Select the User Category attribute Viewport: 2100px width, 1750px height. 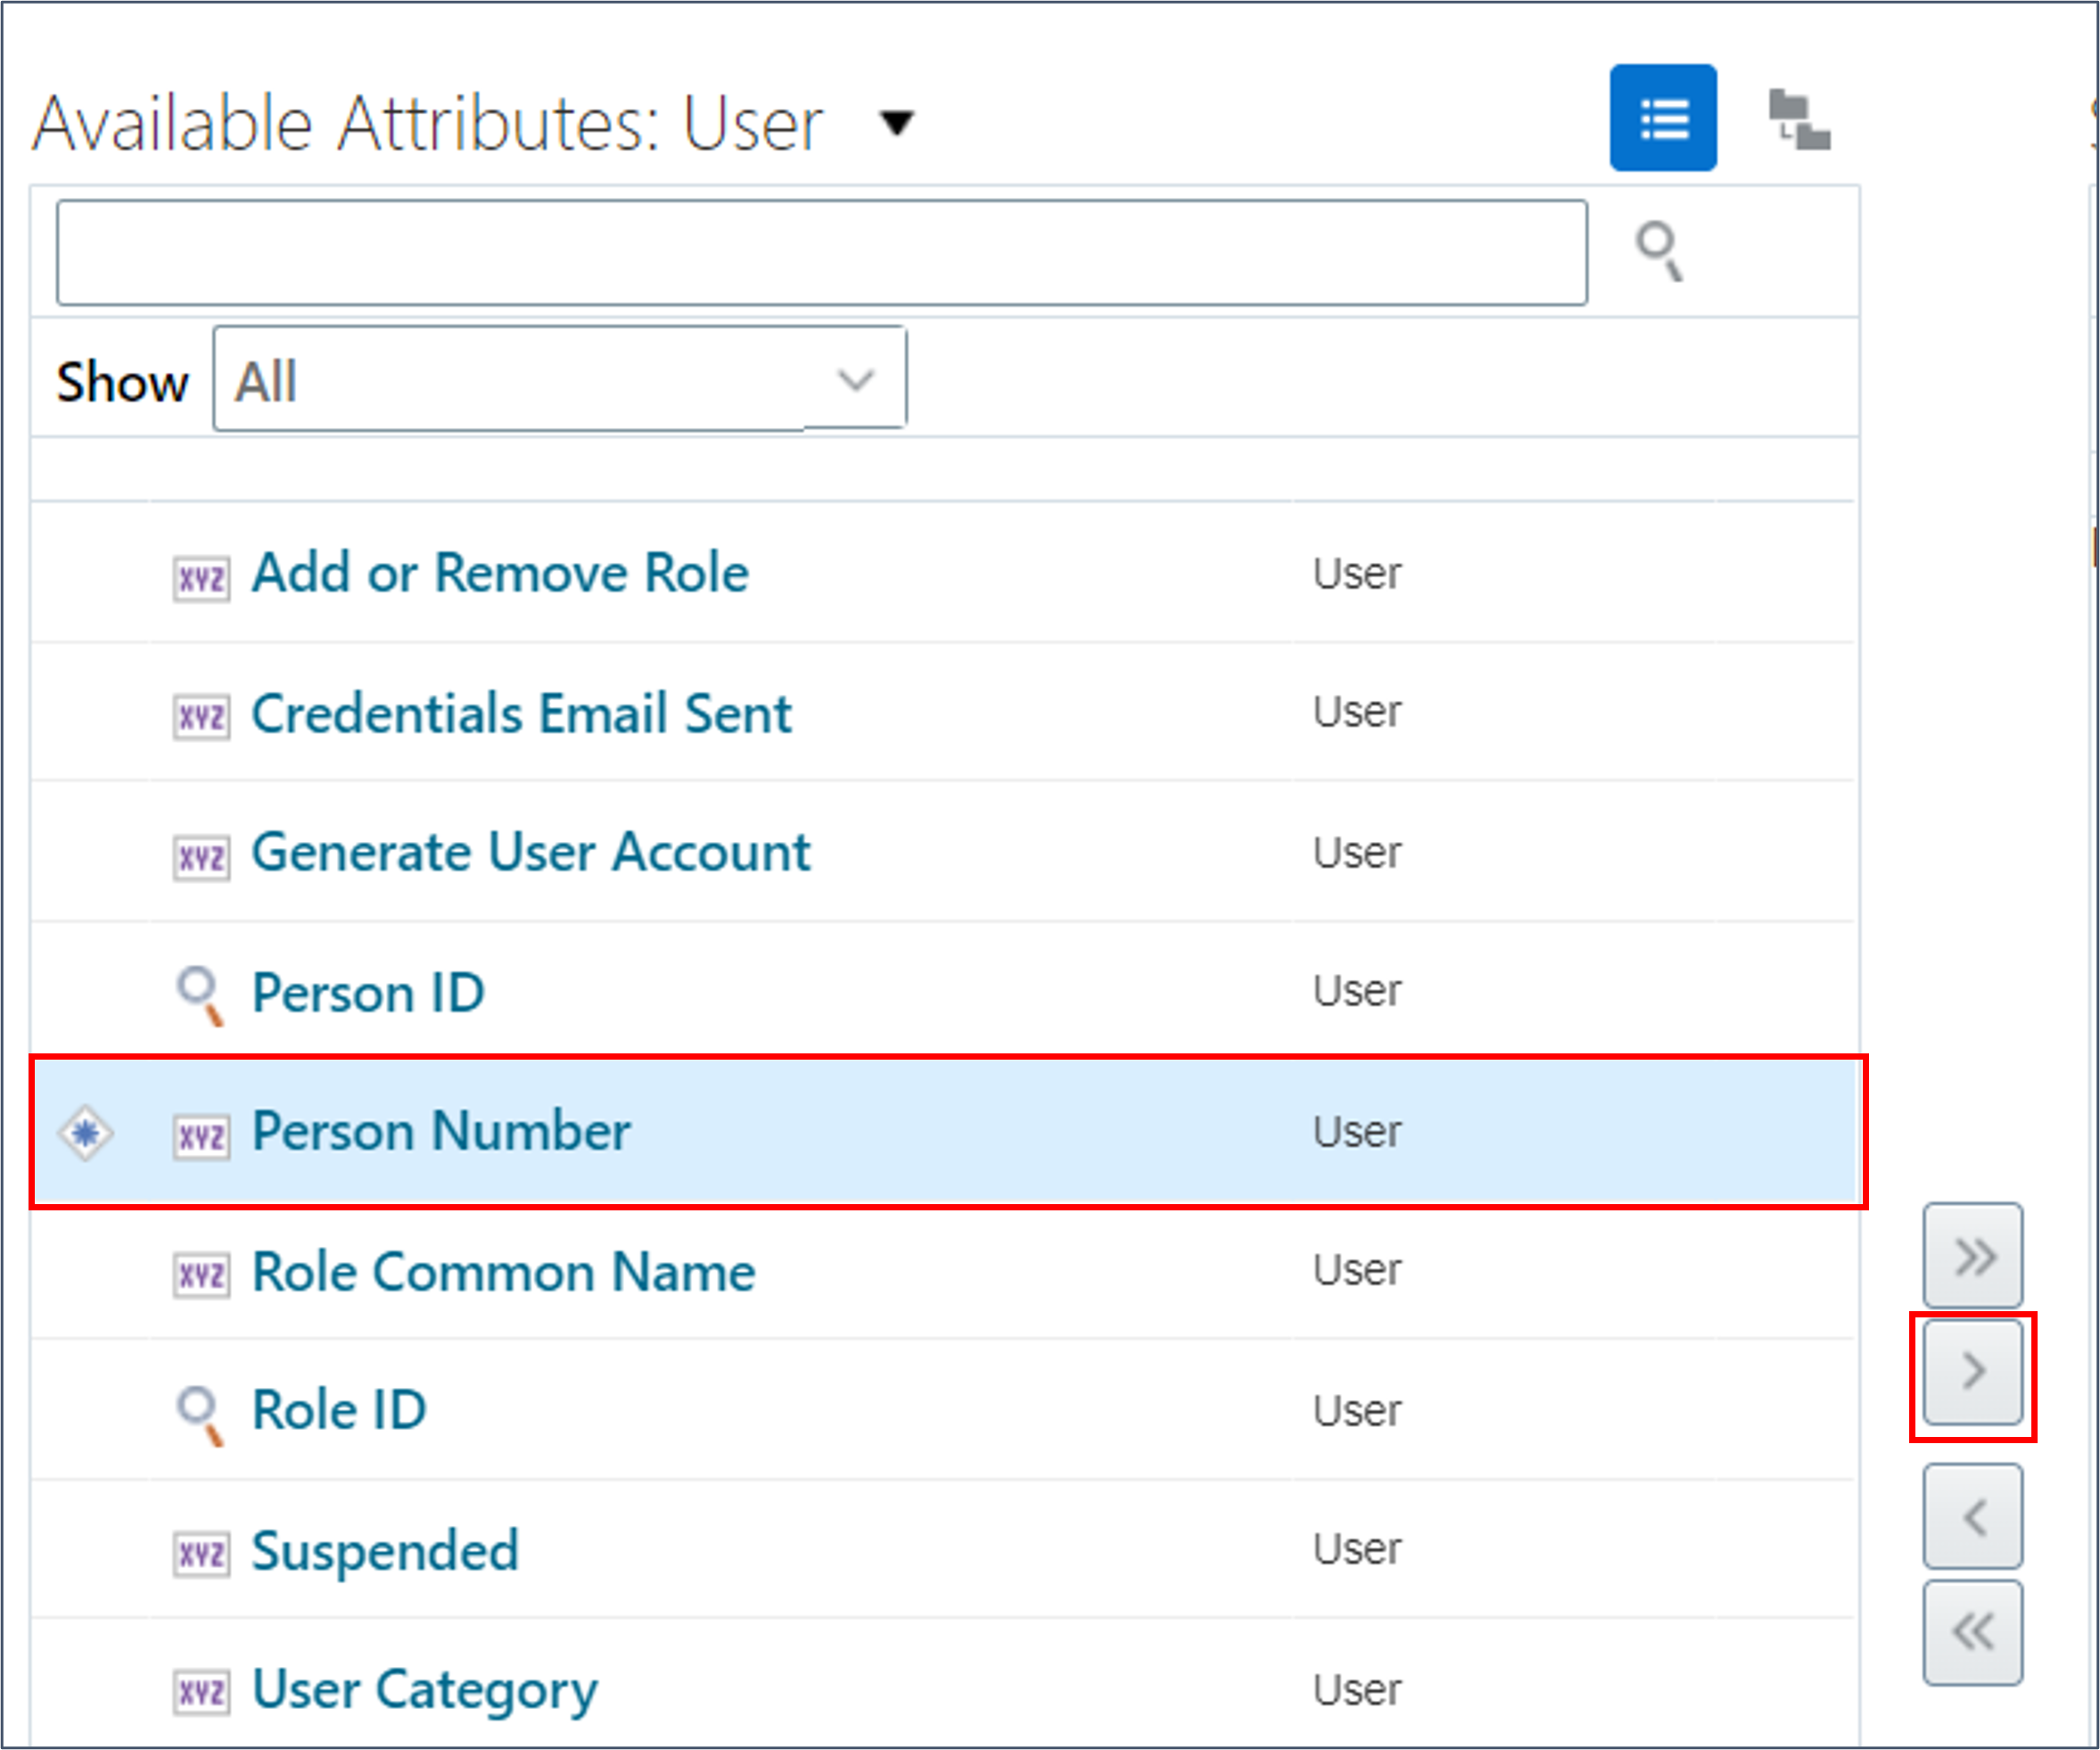click(423, 1690)
